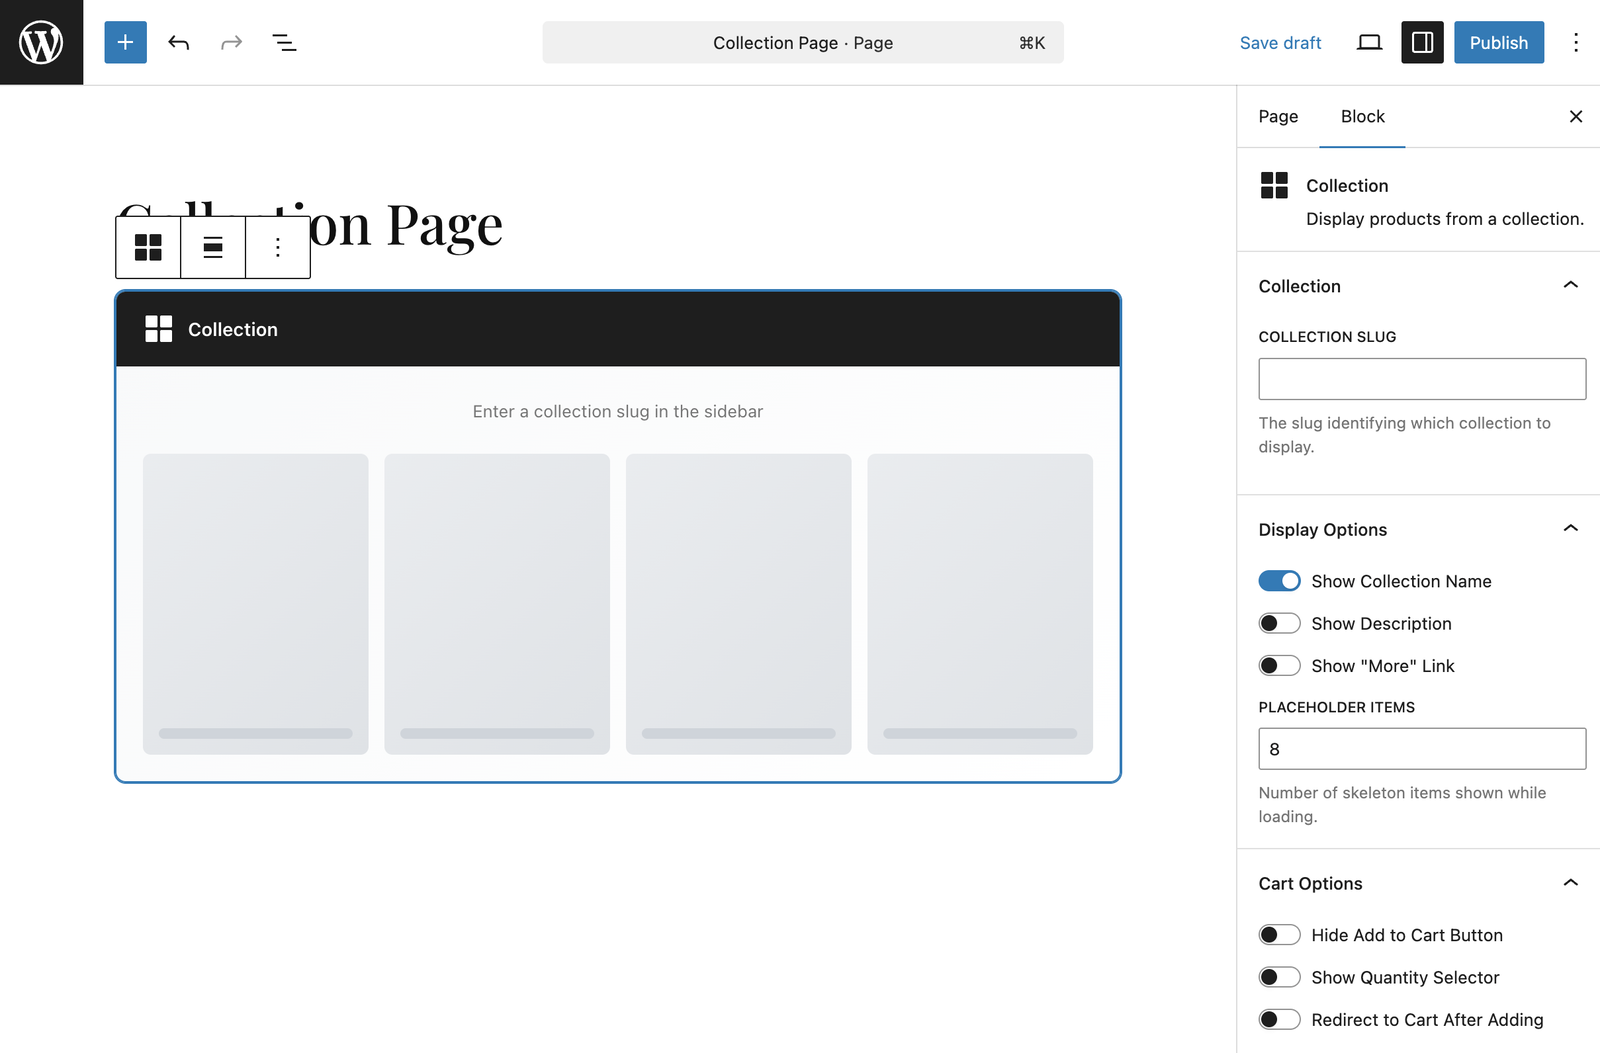Click the Collection block type icon in toolbar
1600x1053 pixels.
click(x=148, y=247)
